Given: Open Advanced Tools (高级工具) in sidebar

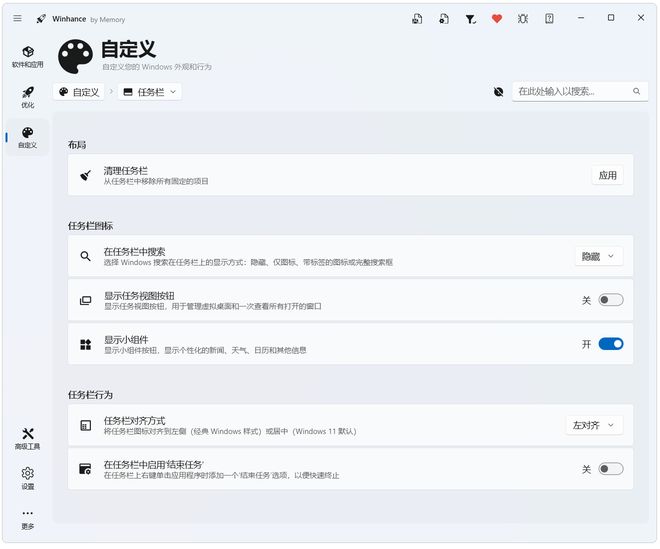Looking at the screenshot, I should tap(28, 439).
